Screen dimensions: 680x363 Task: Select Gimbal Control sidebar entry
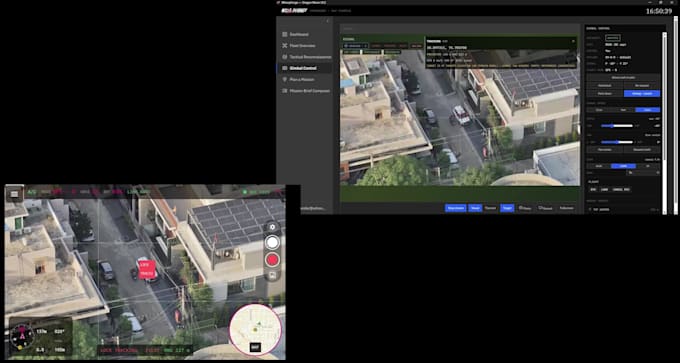coord(304,68)
